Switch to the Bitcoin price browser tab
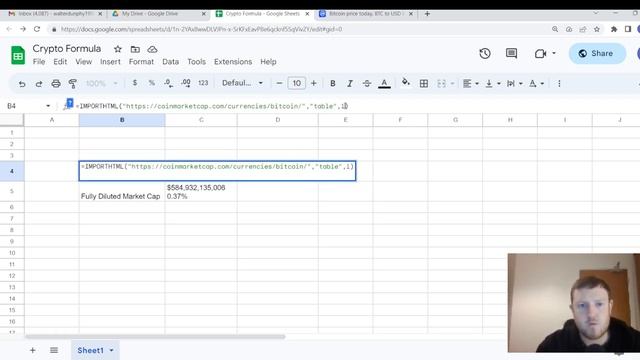The height and width of the screenshot is (360, 640). click(366, 14)
